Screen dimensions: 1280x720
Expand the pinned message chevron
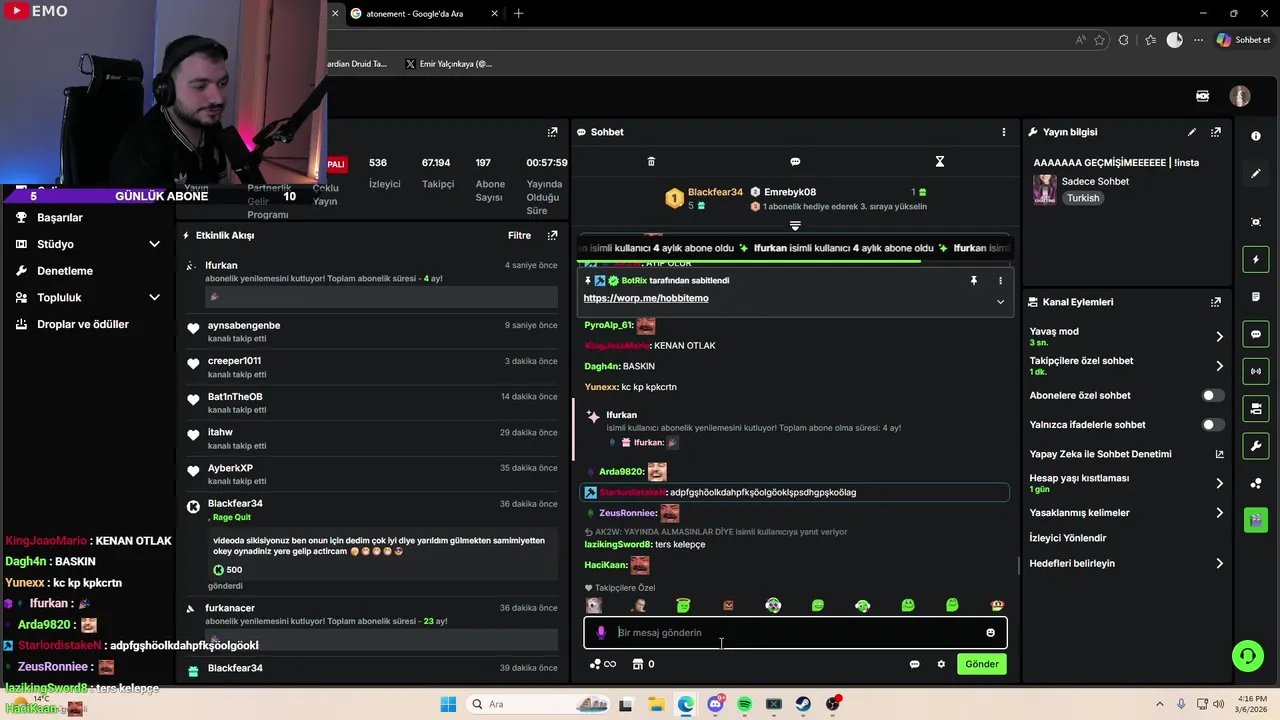(1000, 301)
